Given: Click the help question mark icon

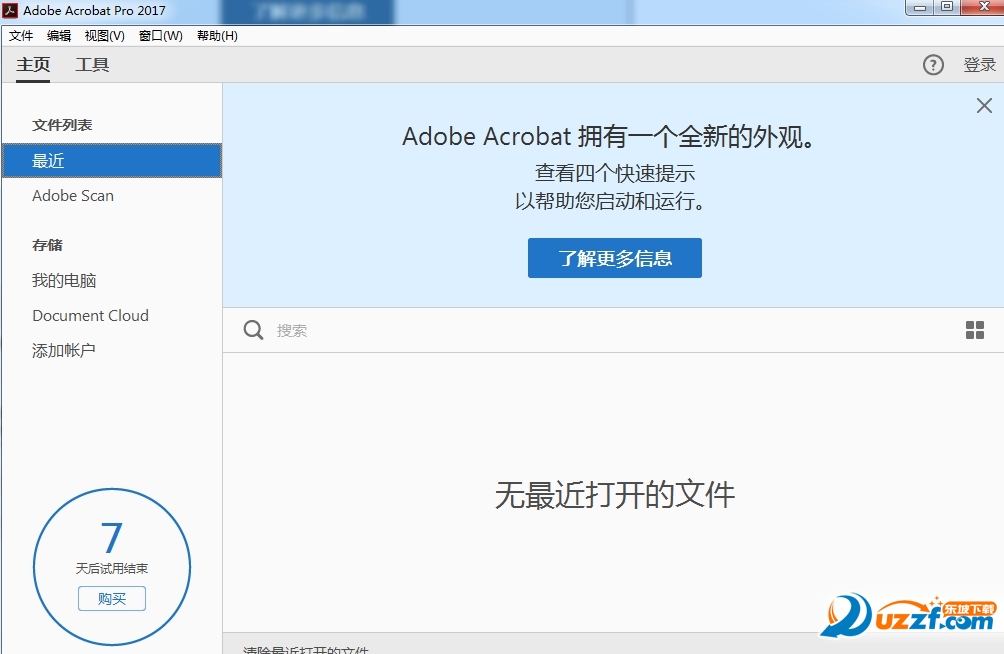Looking at the screenshot, I should pos(933,65).
